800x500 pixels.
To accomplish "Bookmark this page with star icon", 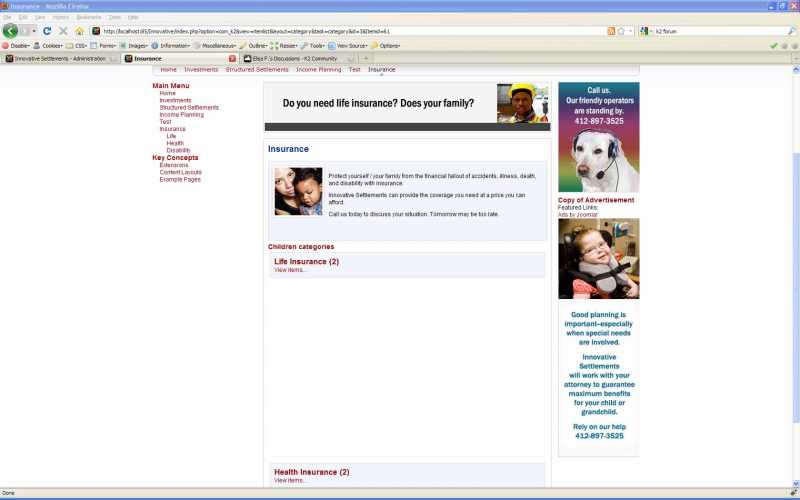I will [621, 31].
